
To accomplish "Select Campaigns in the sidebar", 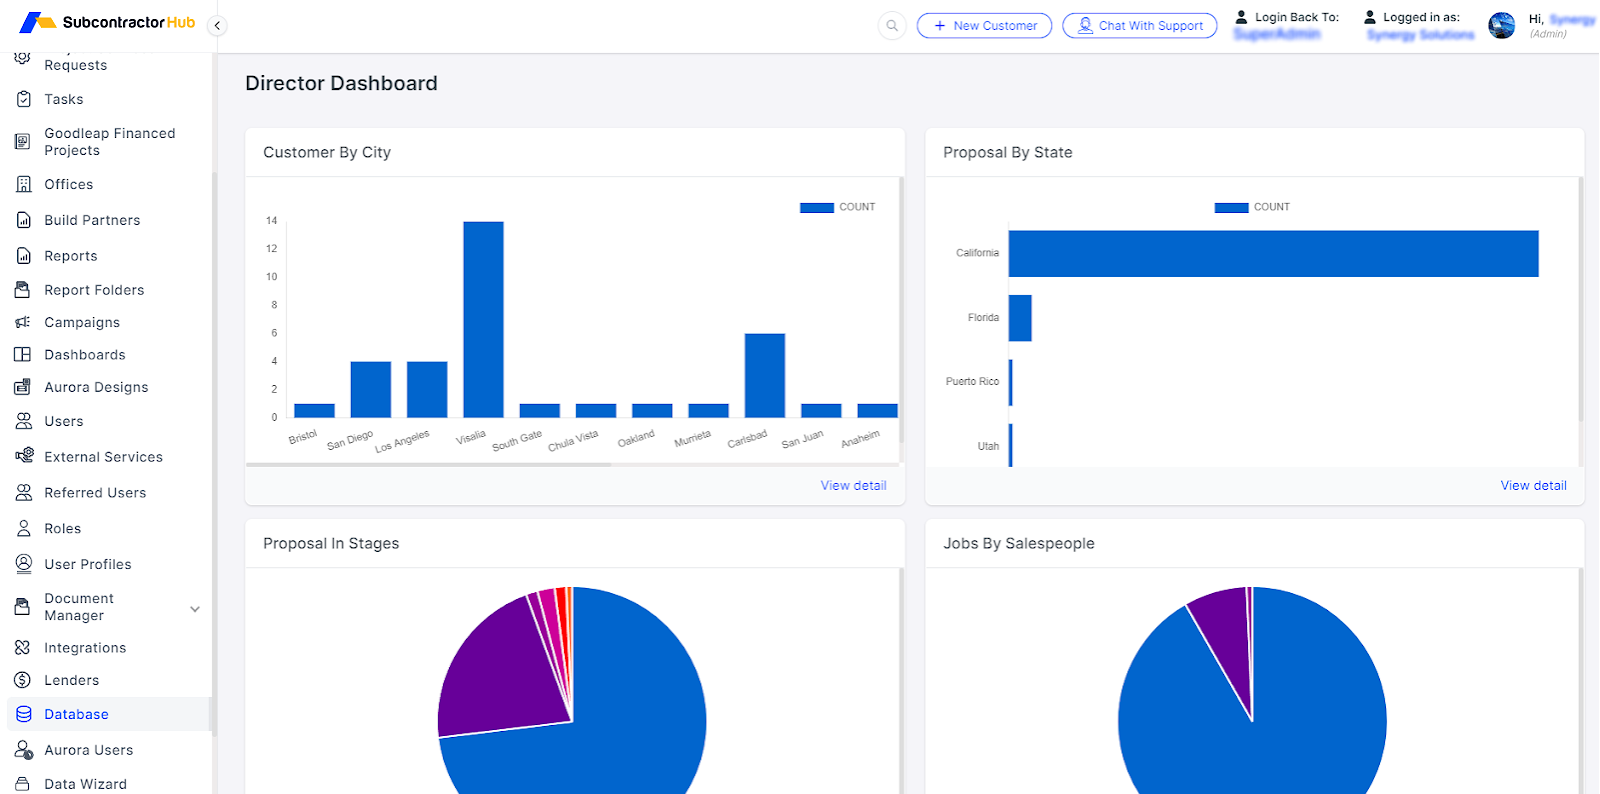I will [82, 322].
